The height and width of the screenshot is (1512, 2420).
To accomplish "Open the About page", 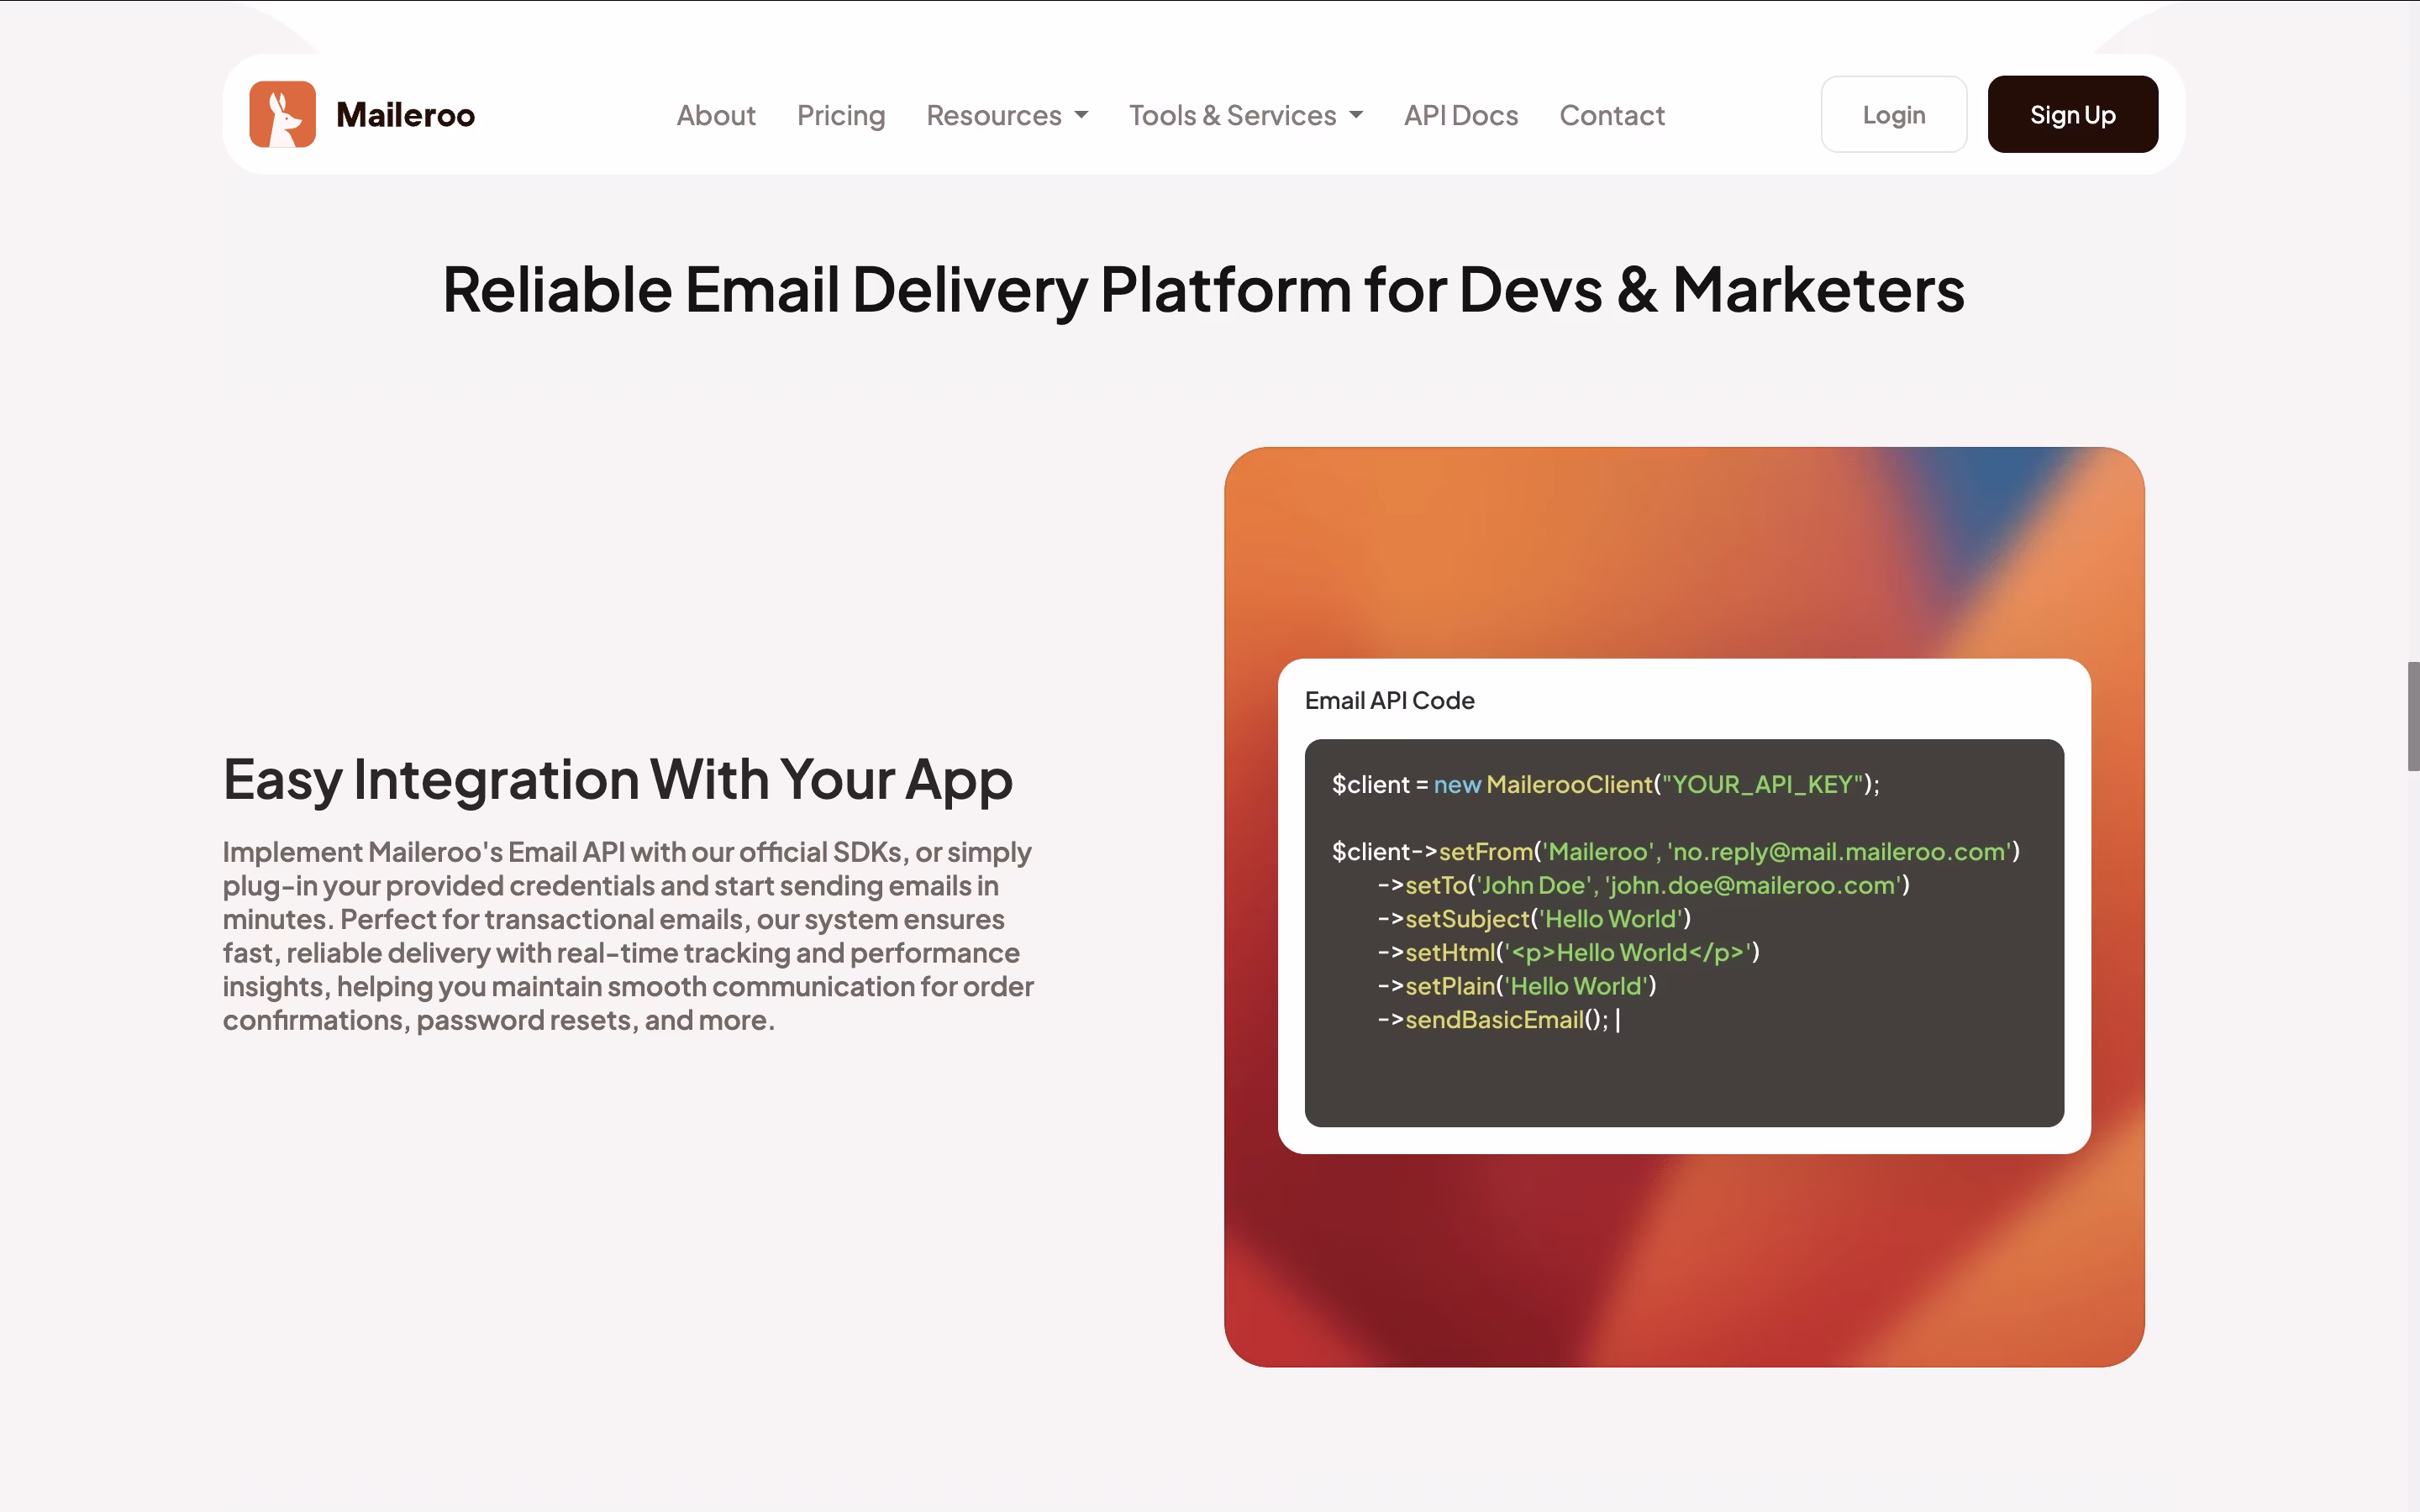I will click(x=716, y=115).
